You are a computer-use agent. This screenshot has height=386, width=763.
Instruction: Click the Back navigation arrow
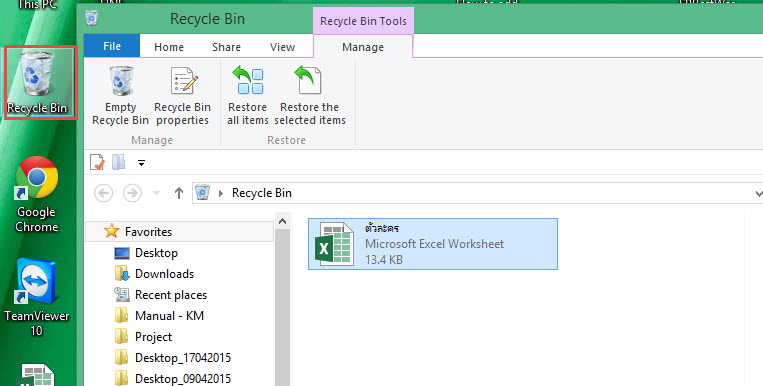[x=103, y=193]
